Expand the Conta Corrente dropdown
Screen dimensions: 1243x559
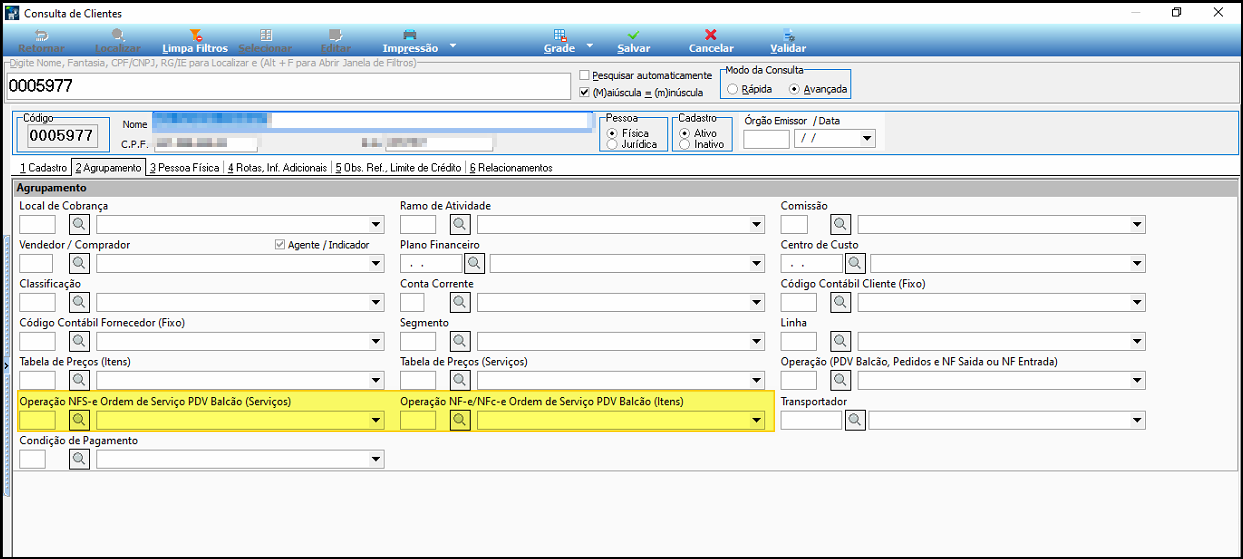point(757,302)
